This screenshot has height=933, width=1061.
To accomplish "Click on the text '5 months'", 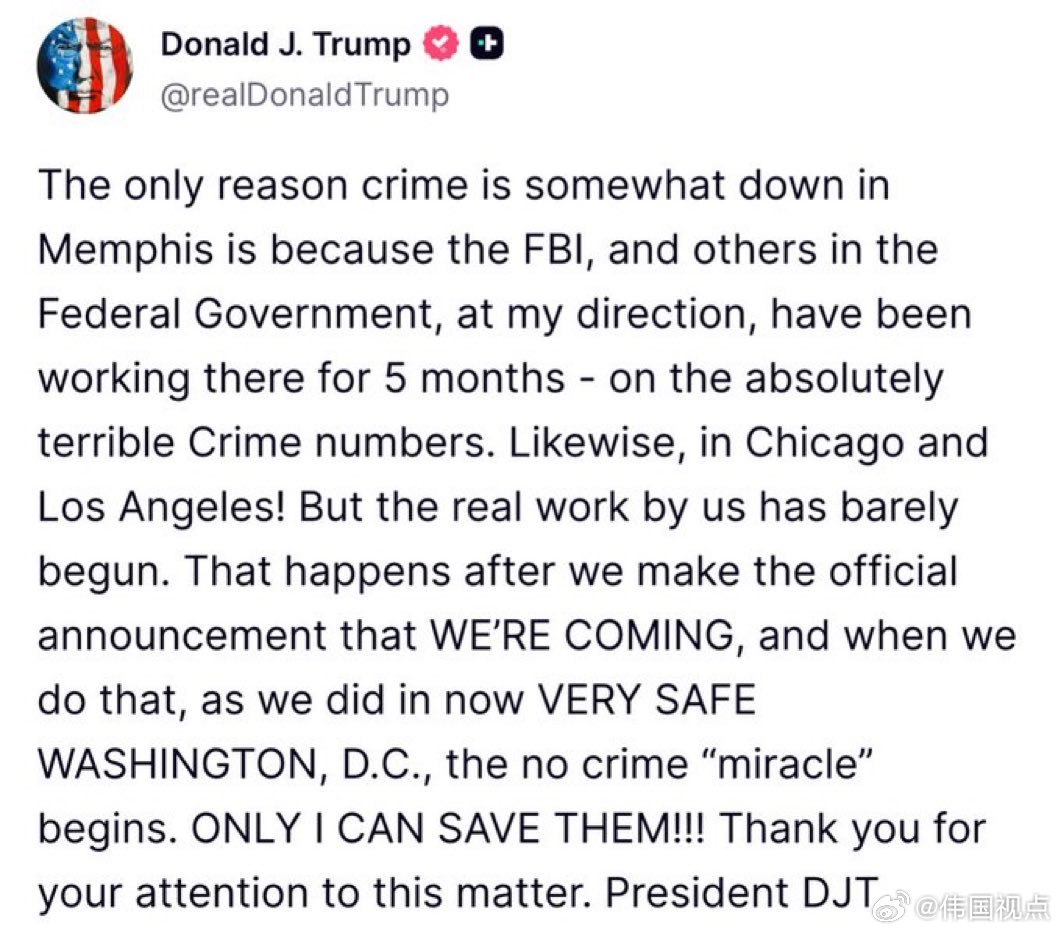I will pyautogui.click(x=475, y=378).
